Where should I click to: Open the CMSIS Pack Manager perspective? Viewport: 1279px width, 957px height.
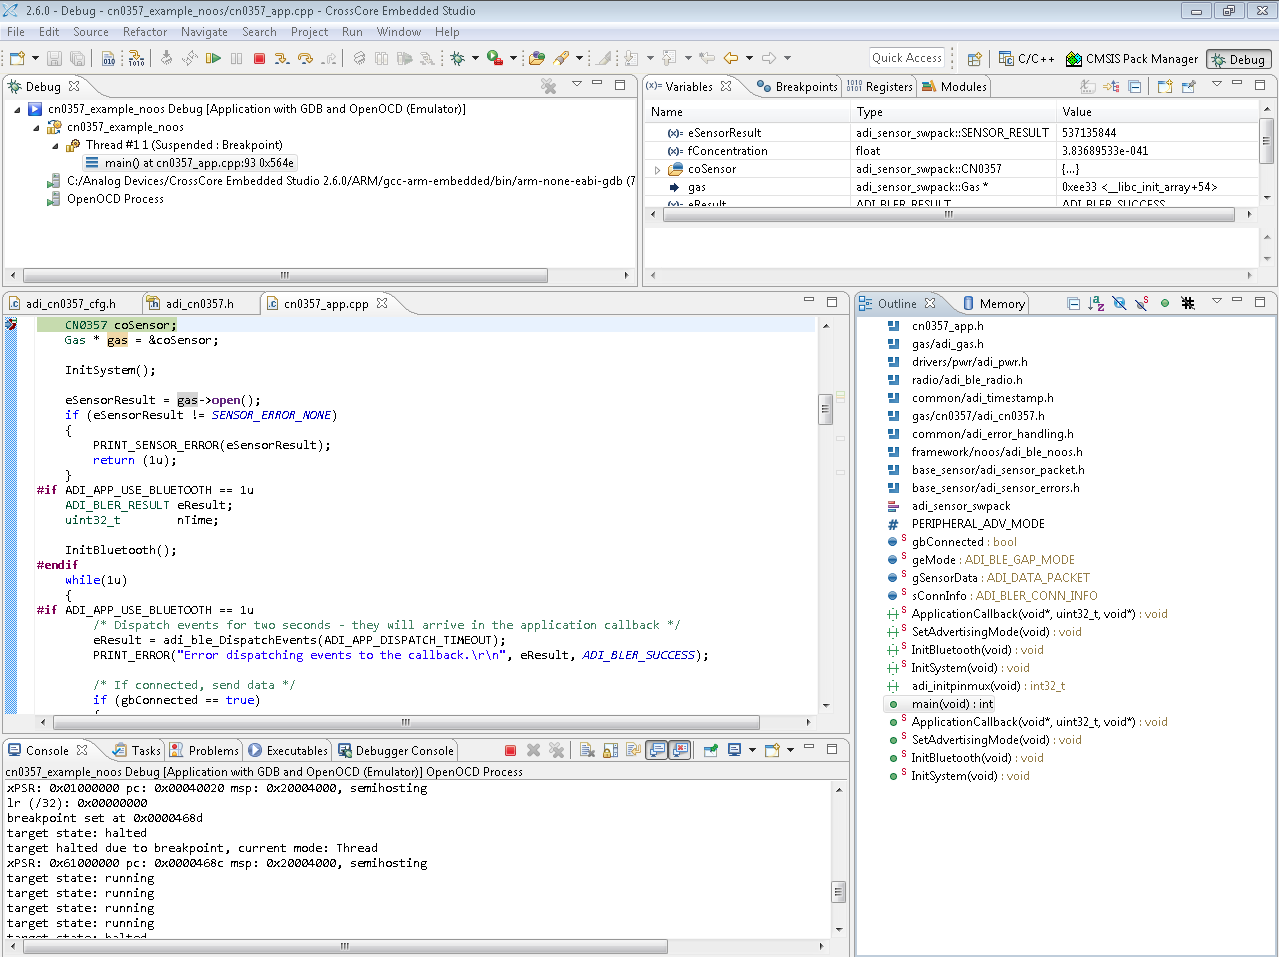point(1132,59)
